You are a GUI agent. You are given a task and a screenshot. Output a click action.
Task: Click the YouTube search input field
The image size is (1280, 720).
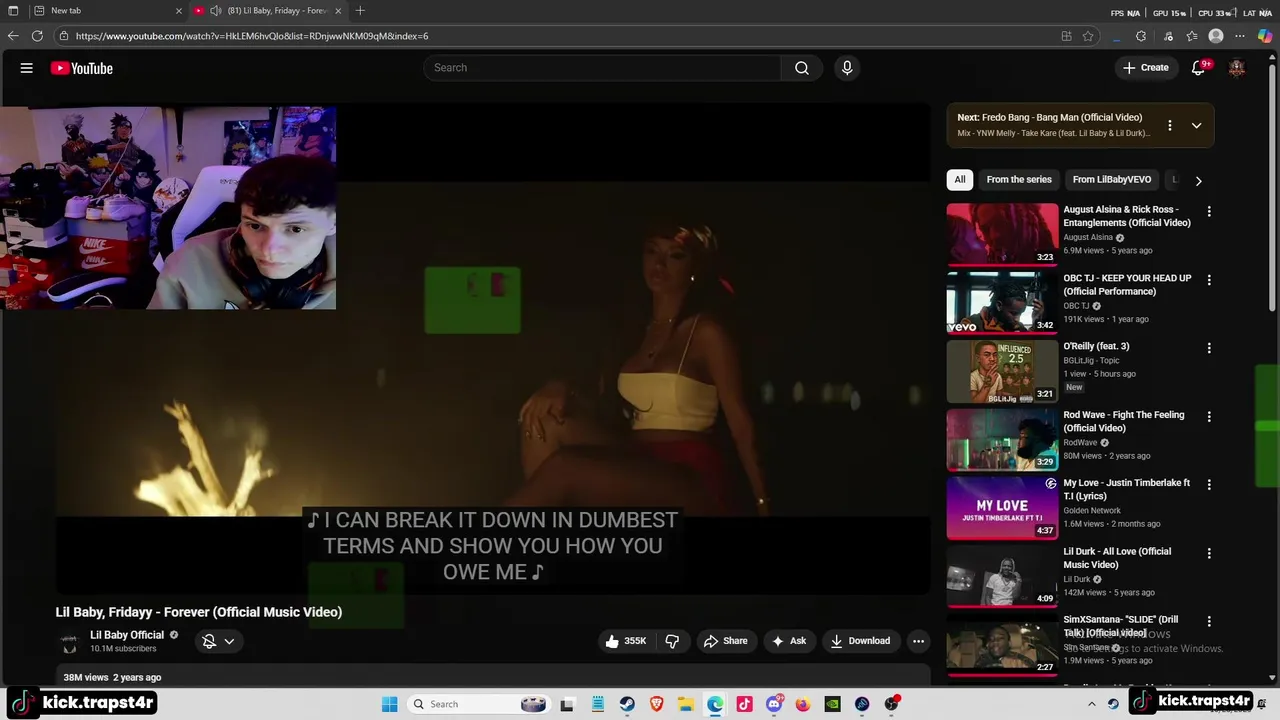tap(602, 68)
